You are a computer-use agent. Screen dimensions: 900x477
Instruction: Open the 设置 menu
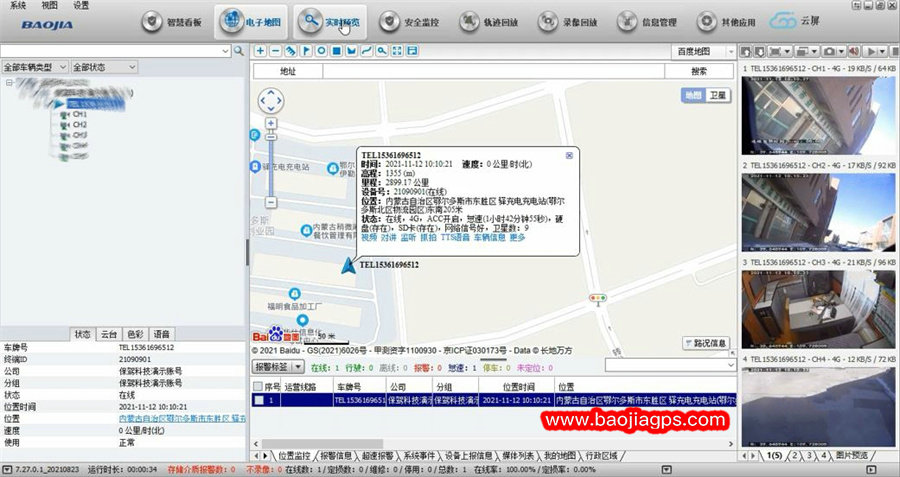pyautogui.click(x=81, y=5)
